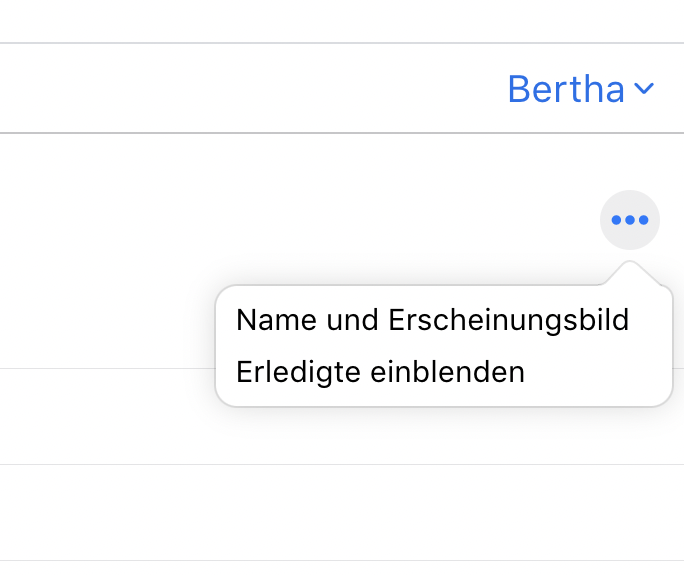The width and height of the screenshot is (684, 575).
Task: Show completed items via Erledigte einblenden
Action: click(380, 372)
